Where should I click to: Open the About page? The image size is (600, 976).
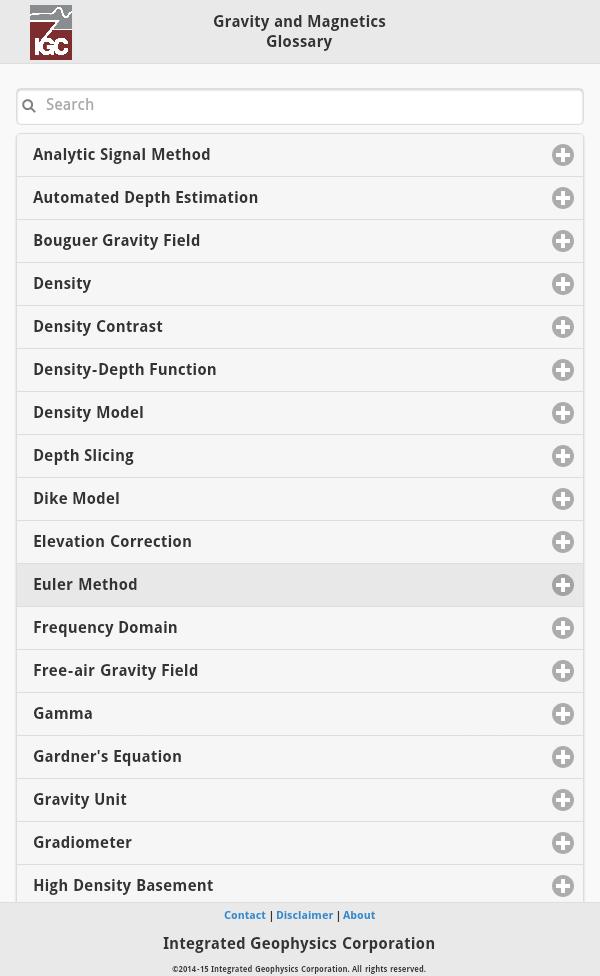pyautogui.click(x=359, y=915)
